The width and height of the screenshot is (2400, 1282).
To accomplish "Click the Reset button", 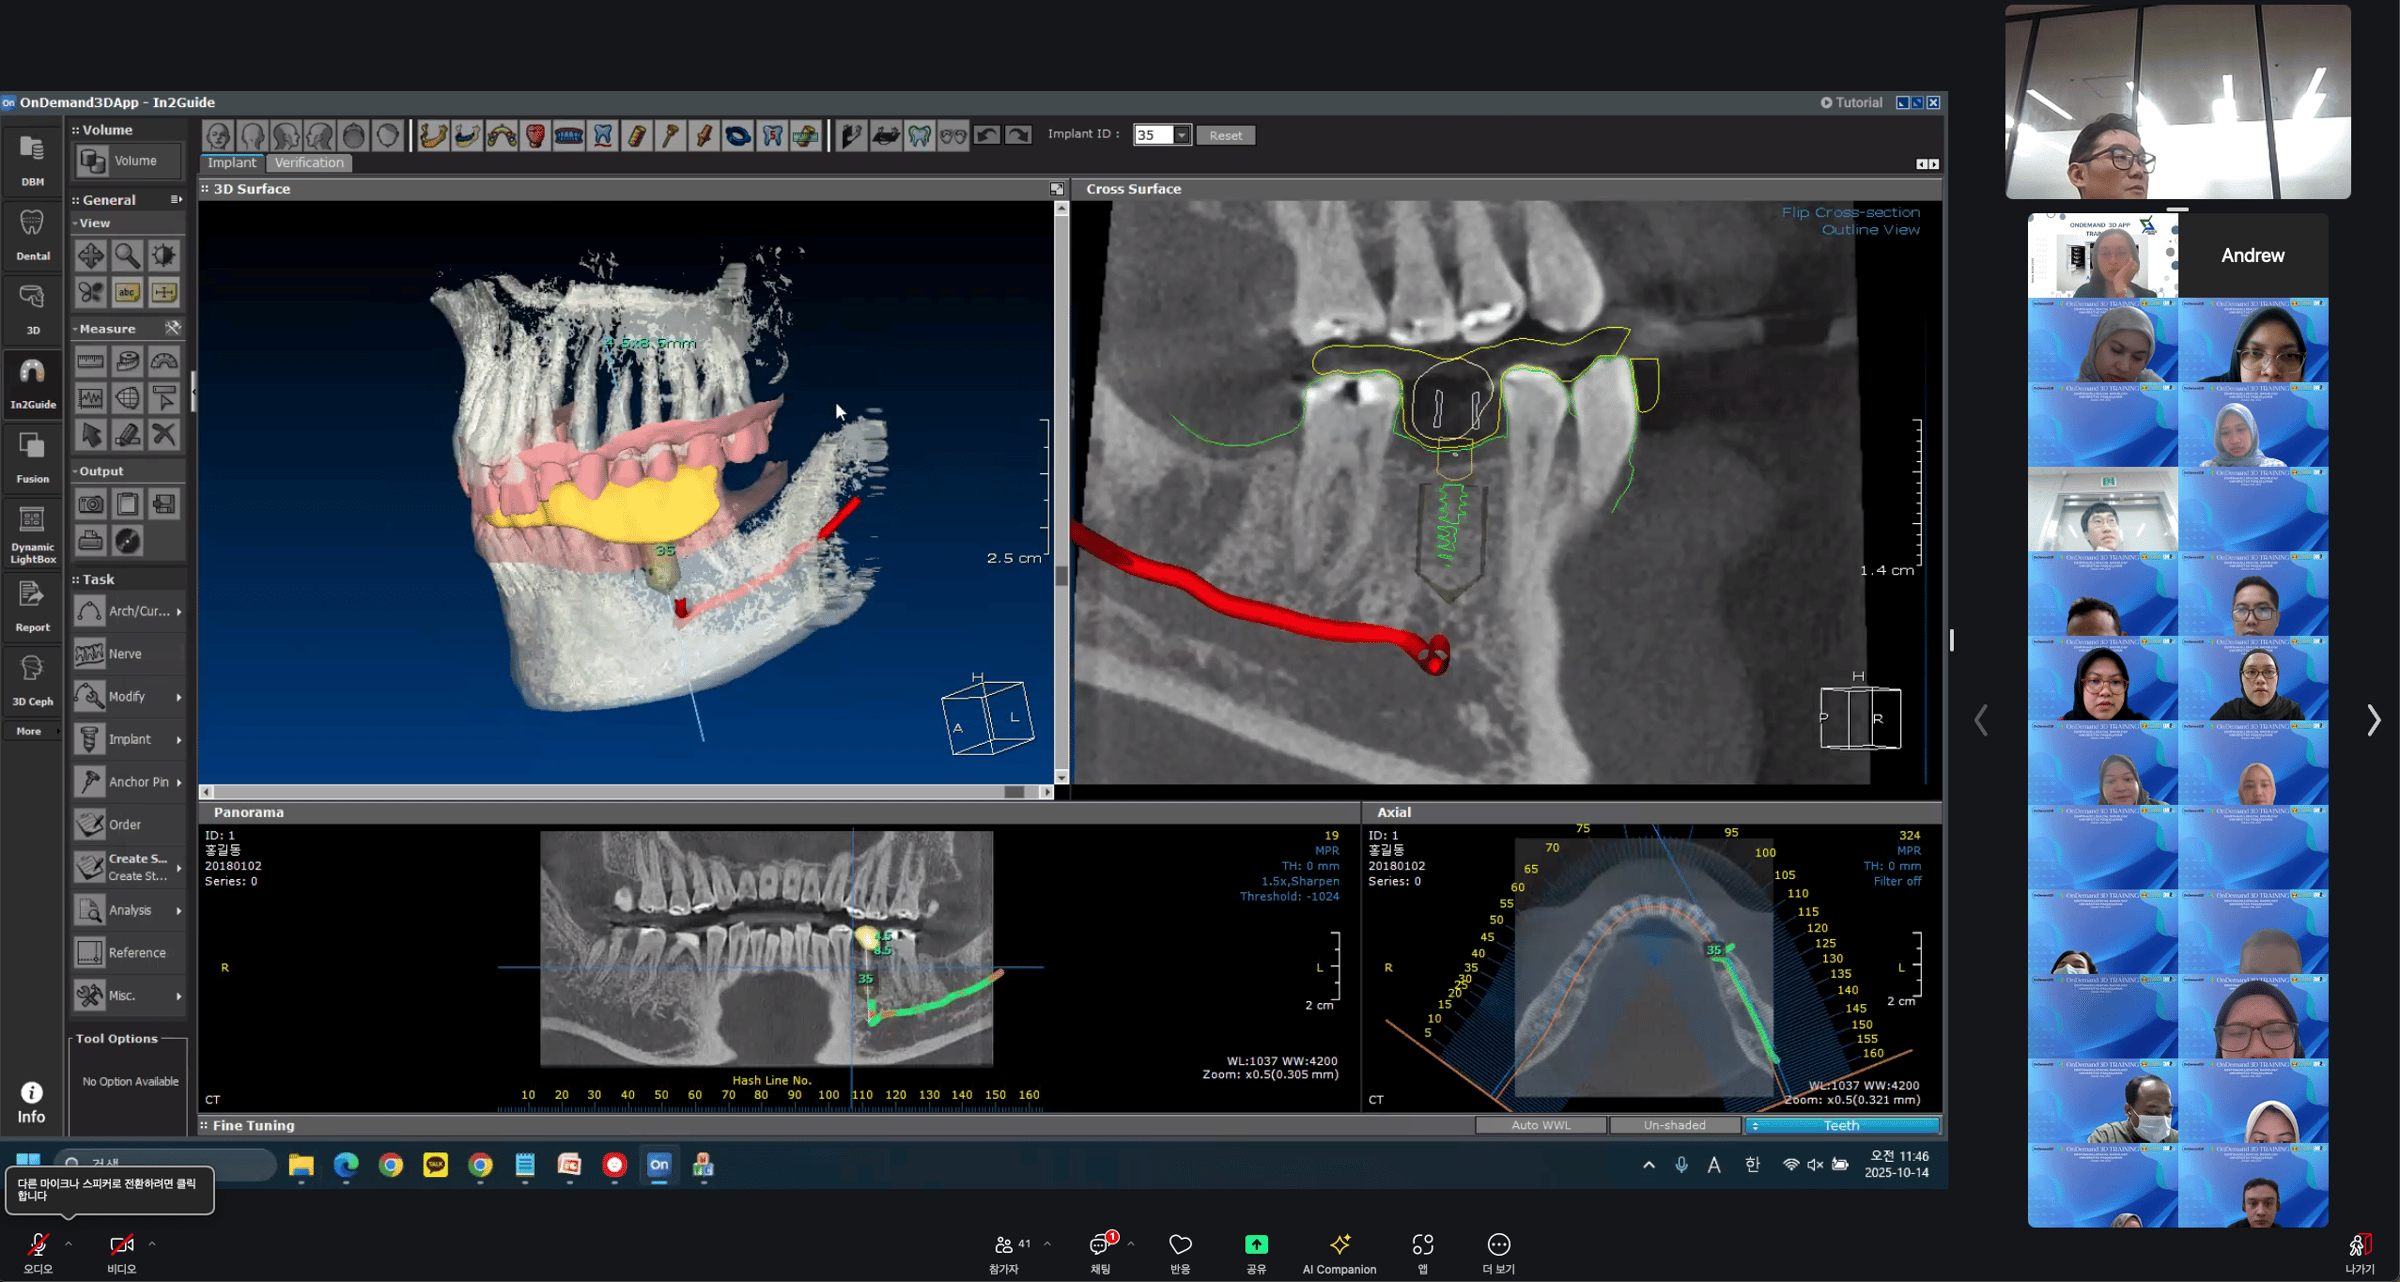I will [x=1225, y=135].
